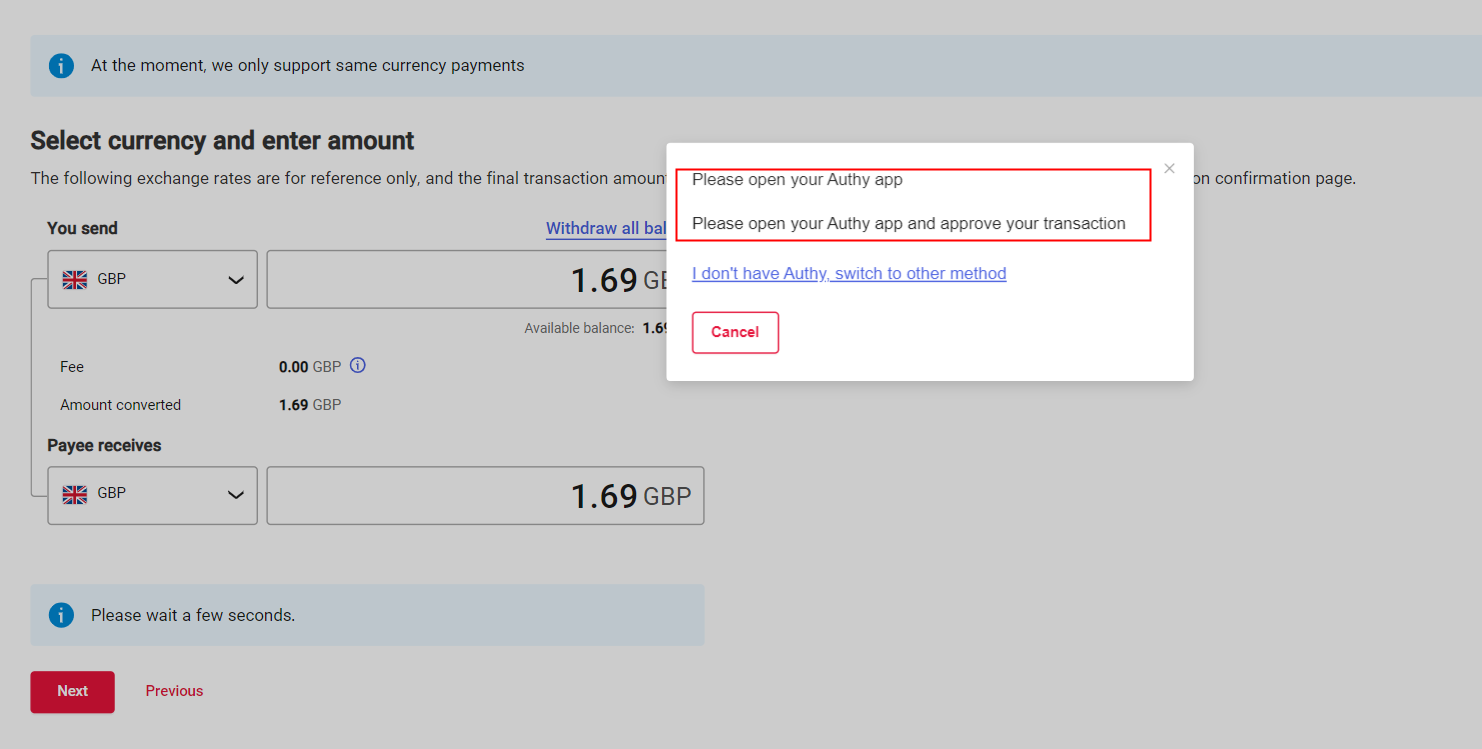This screenshot has height=749, width=1482.
Task: Switch to other method instead of Authy
Action: [849, 274]
